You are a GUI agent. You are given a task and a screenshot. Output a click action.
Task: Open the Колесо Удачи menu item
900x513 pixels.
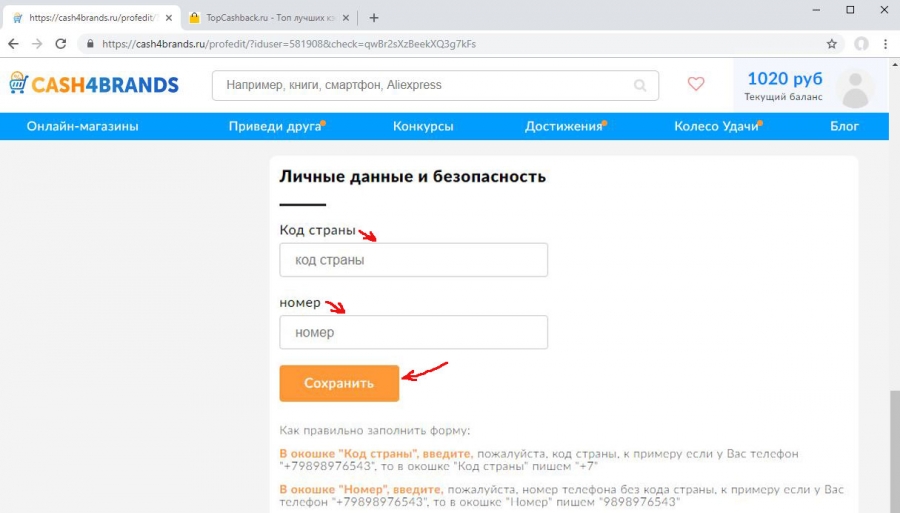pos(716,126)
